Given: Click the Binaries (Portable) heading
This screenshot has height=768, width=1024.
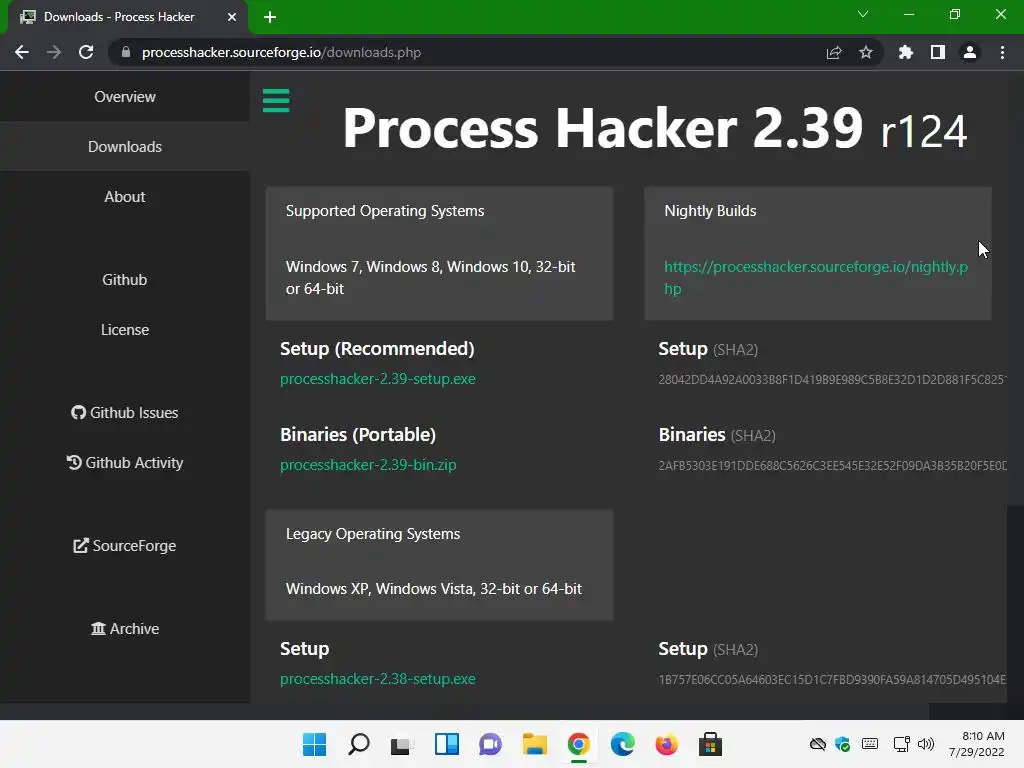Looking at the screenshot, I should [358, 435].
